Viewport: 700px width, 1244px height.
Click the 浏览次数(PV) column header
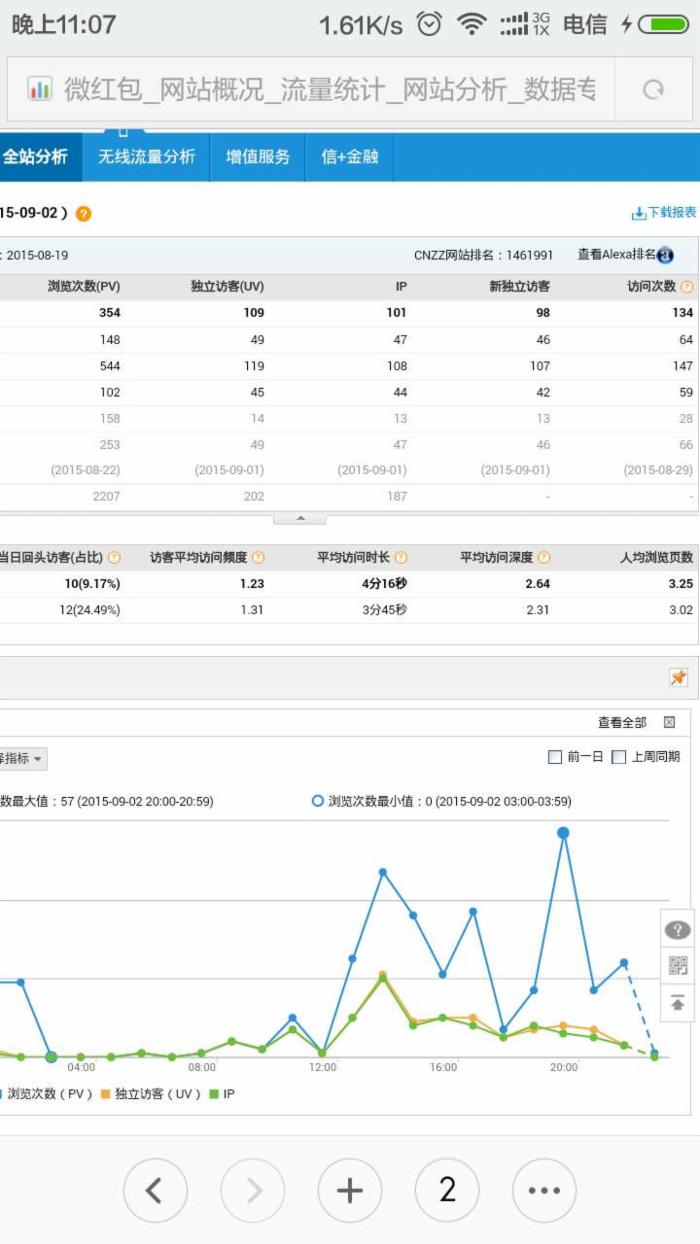click(84, 287)
